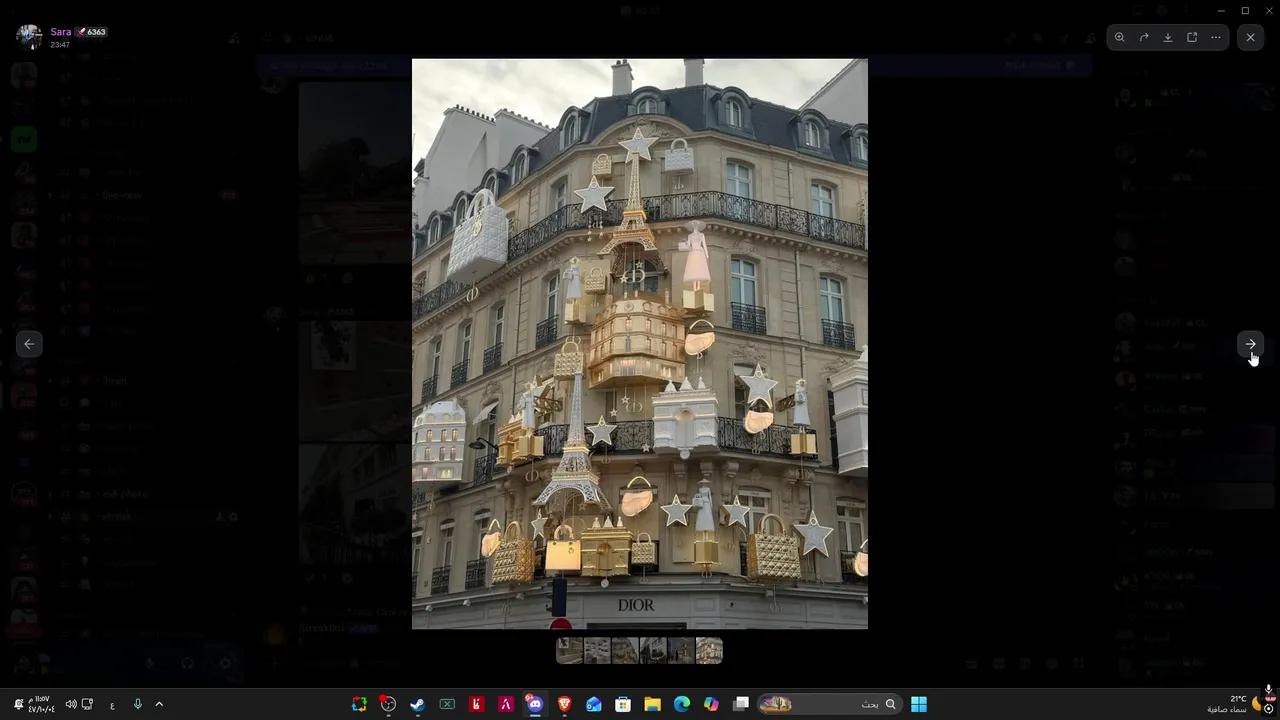The width and height of the screenshot is (1280, 720).
Task: Open the image in browser via the external-link icon
Action: click(1192, 37)
